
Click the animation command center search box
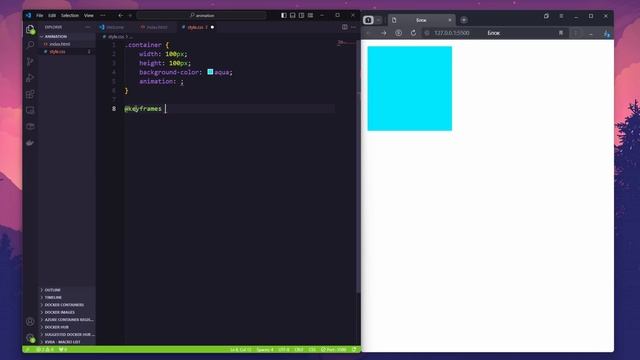202,16
